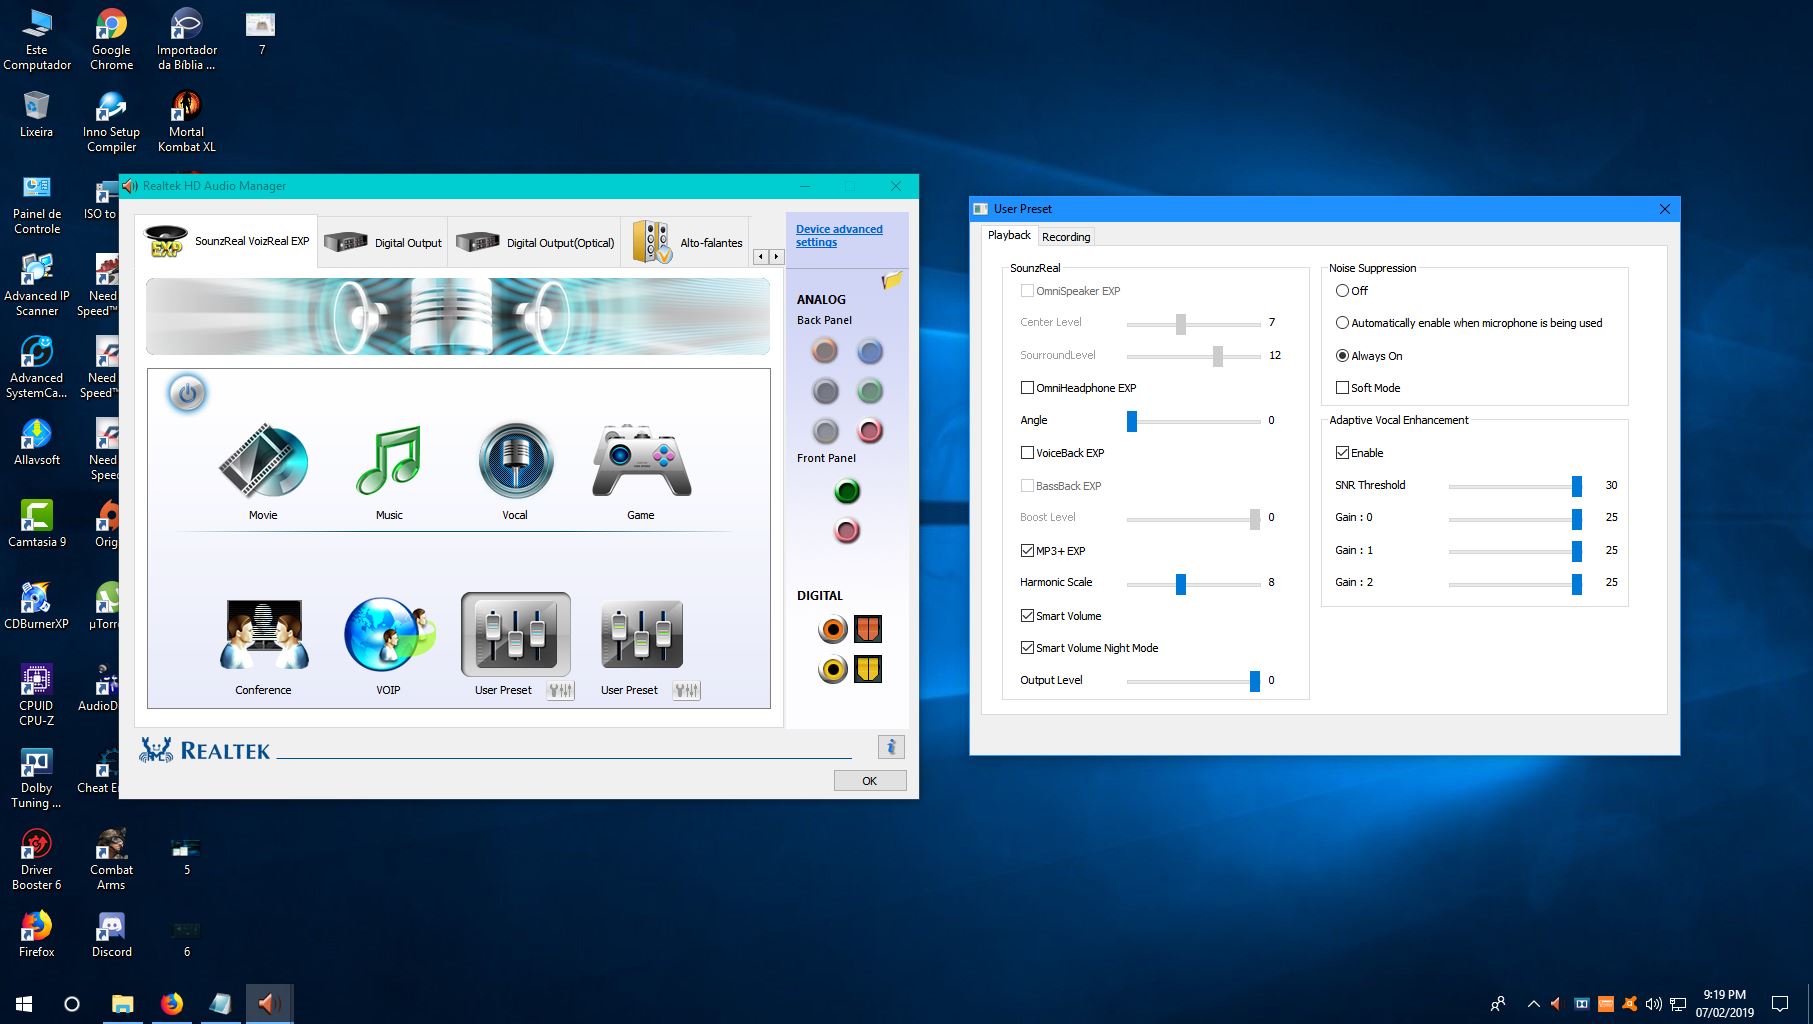Open connector settings folder icon
This screenshot has height=1024, width=1813.
pos(892,281)
